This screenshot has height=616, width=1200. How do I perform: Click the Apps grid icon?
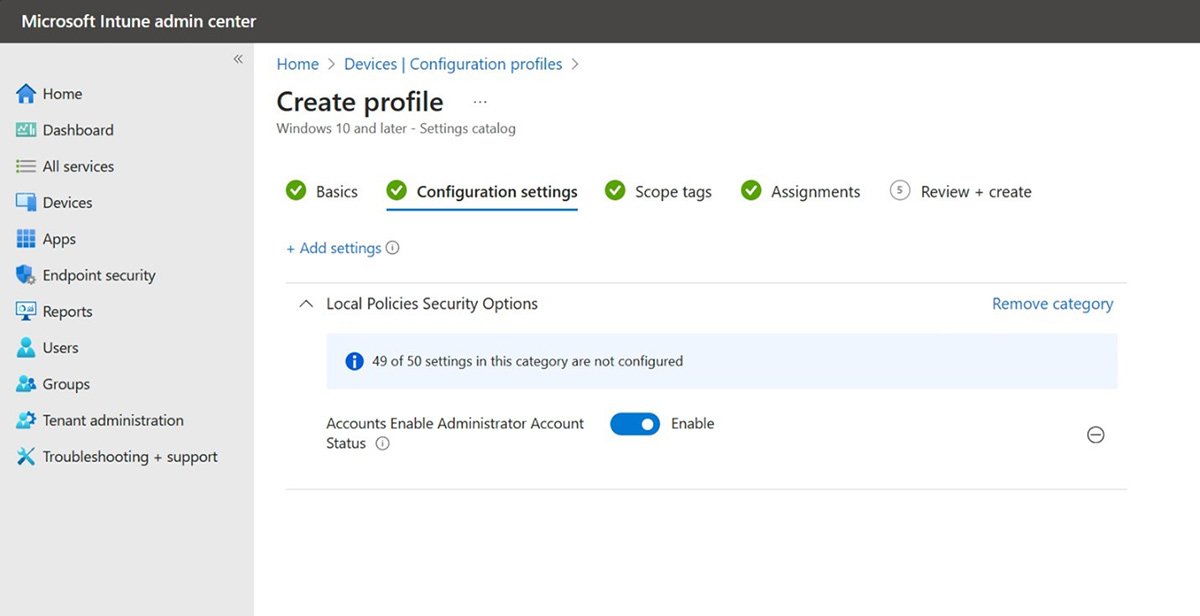tap(26, 239)
